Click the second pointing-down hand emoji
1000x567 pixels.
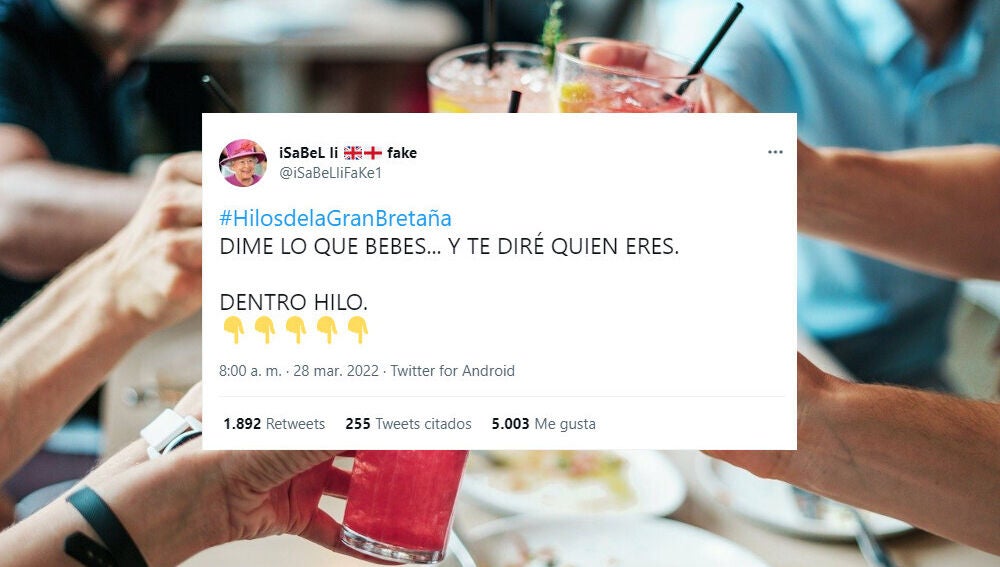pos(265,330)
